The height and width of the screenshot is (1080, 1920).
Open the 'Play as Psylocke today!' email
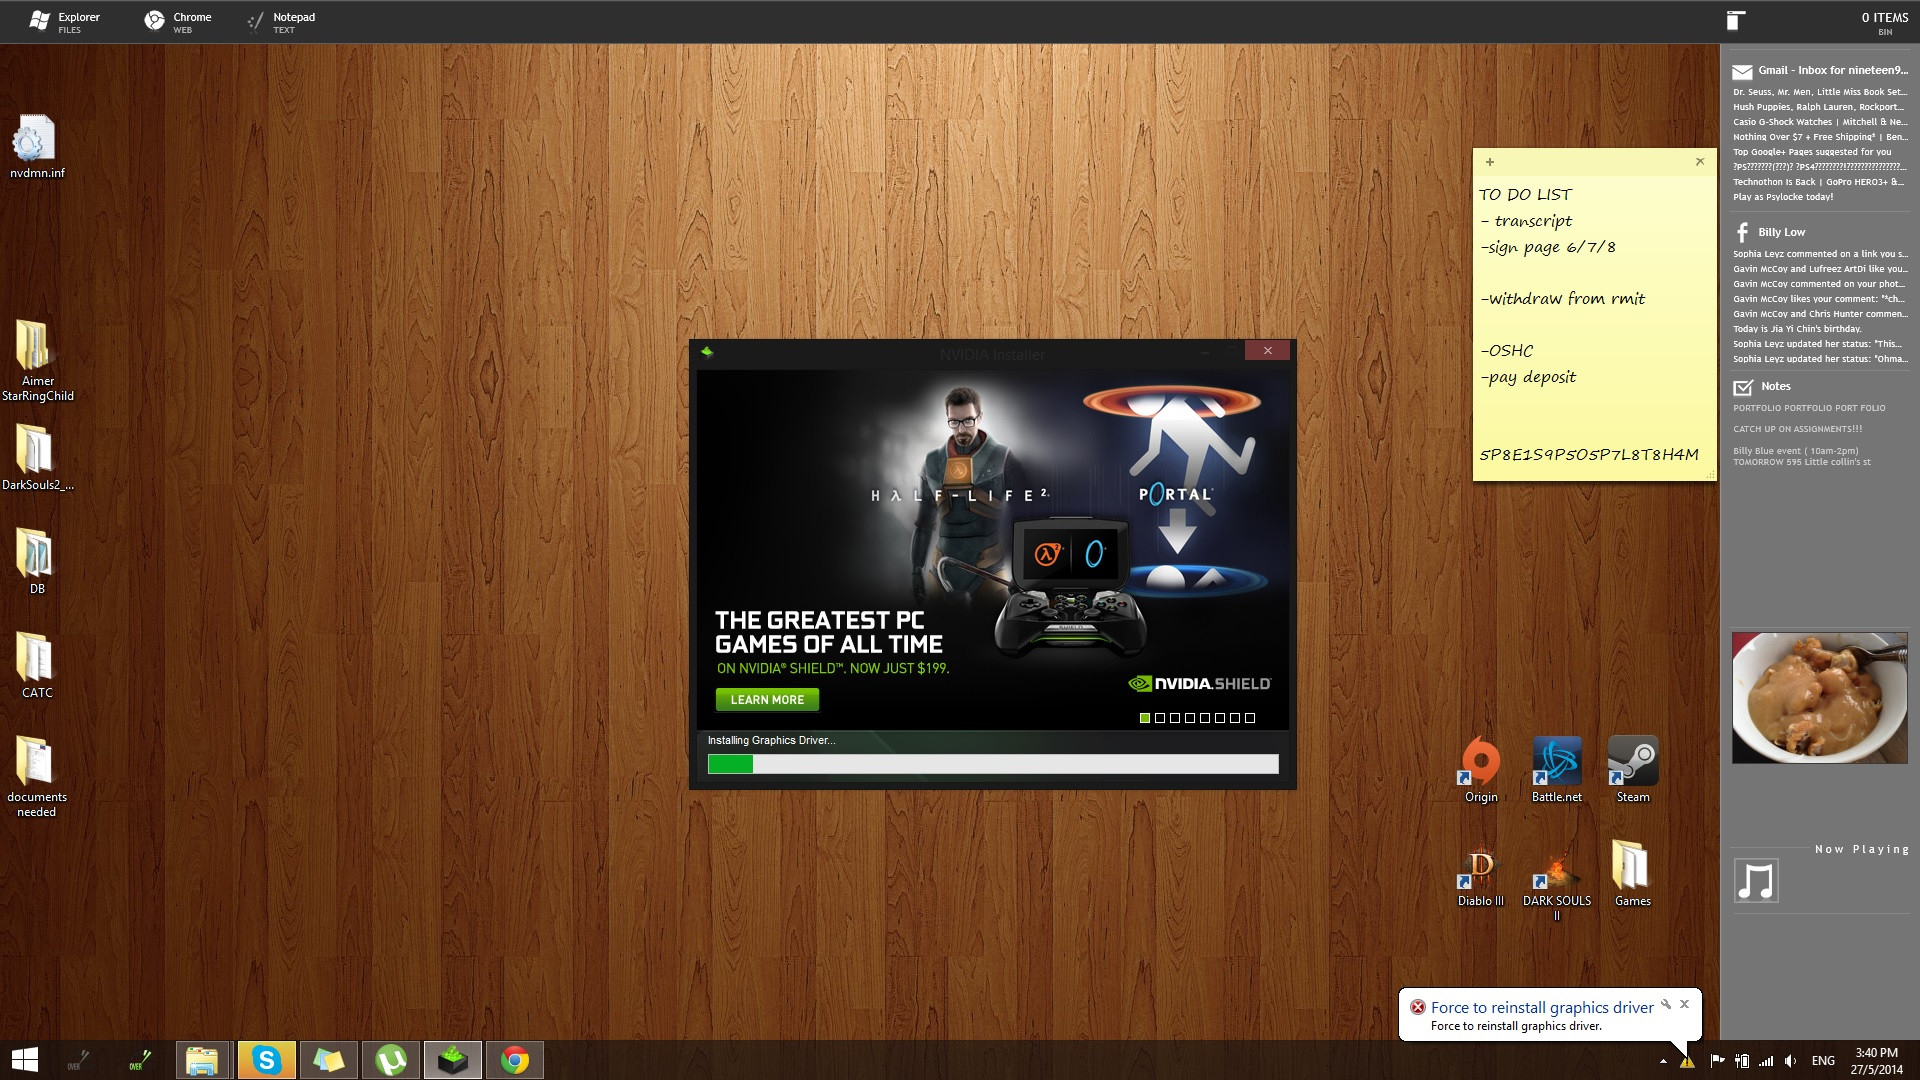point(1783,197)
